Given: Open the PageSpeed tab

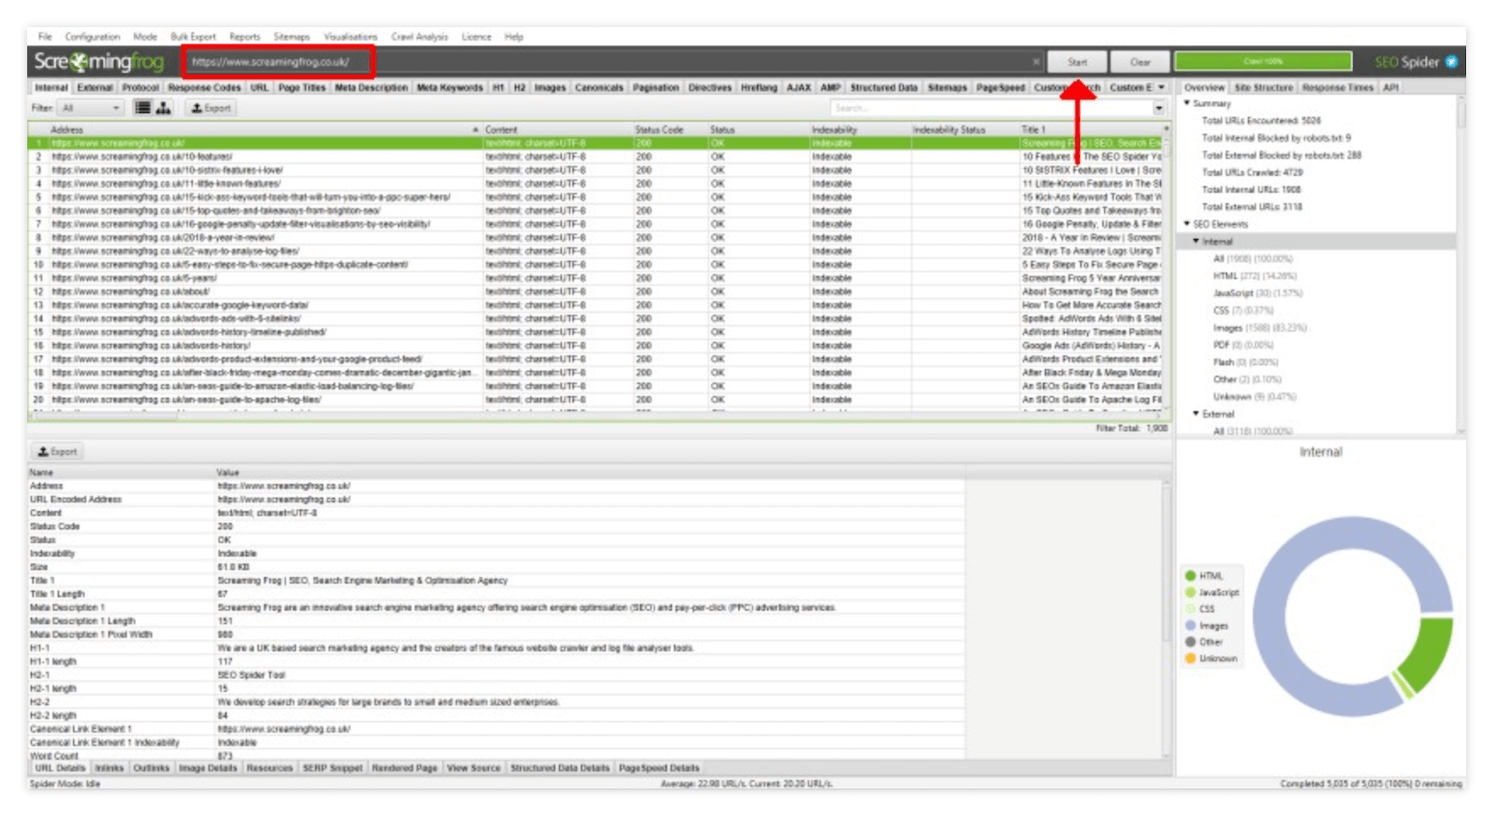Looking at the screenshot, I should point(1000,88).
